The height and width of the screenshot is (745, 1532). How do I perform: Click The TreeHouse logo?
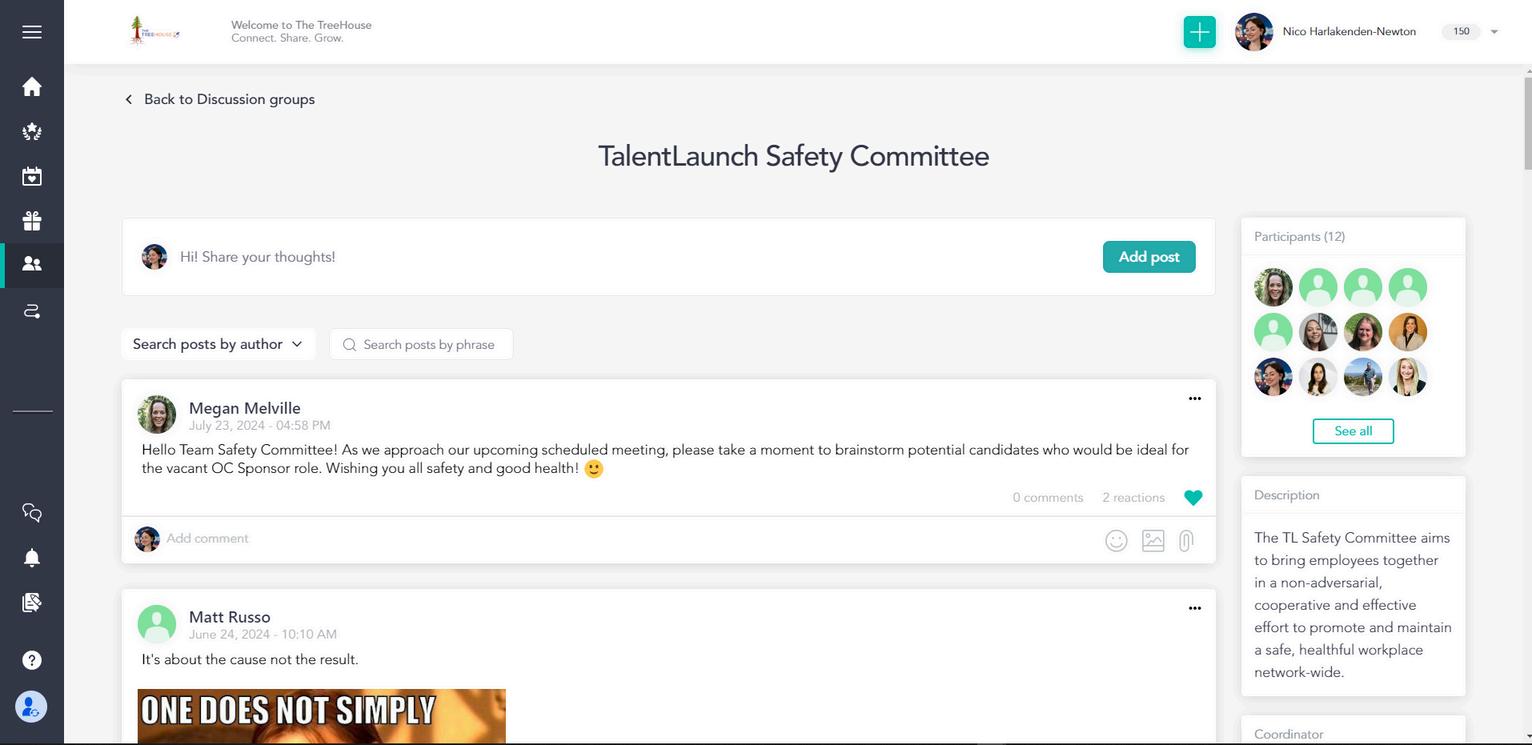point(155,32)
